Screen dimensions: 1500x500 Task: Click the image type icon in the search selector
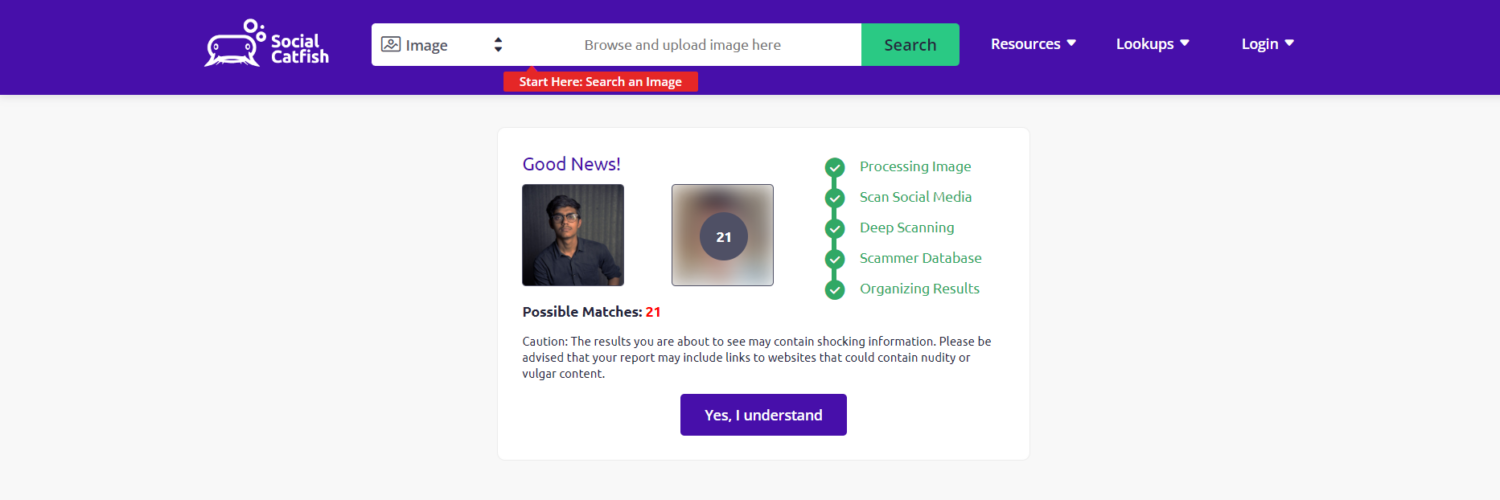pos(390,44)
